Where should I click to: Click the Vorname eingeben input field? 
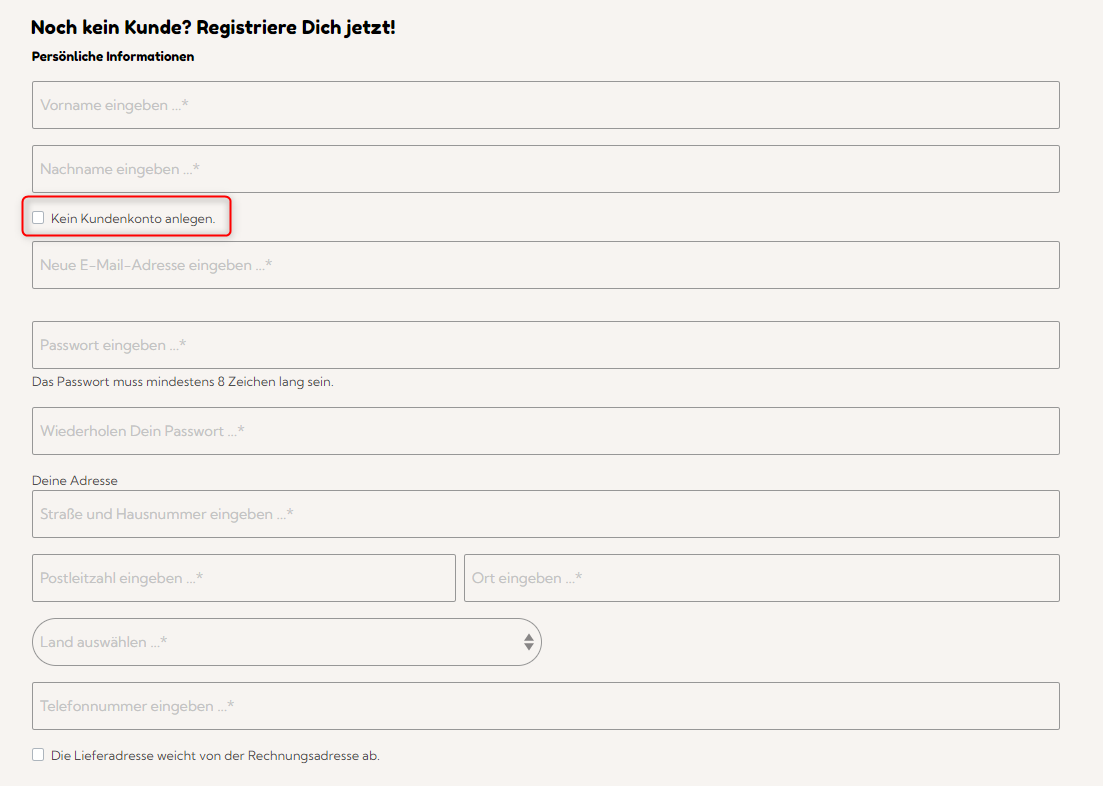[545, 105]
